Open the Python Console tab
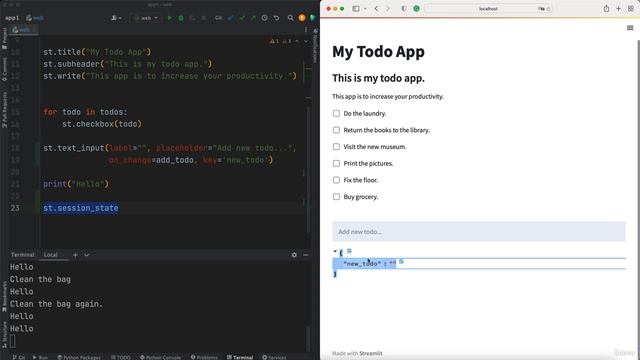The width and height of the screenshot is (640, 360). (x=160, y=357)
